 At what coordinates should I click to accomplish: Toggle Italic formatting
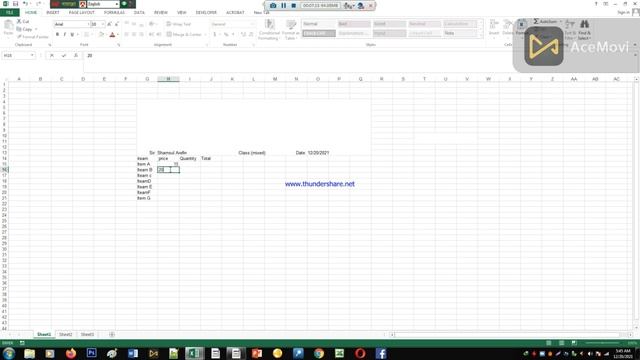[x=64, y=35]
